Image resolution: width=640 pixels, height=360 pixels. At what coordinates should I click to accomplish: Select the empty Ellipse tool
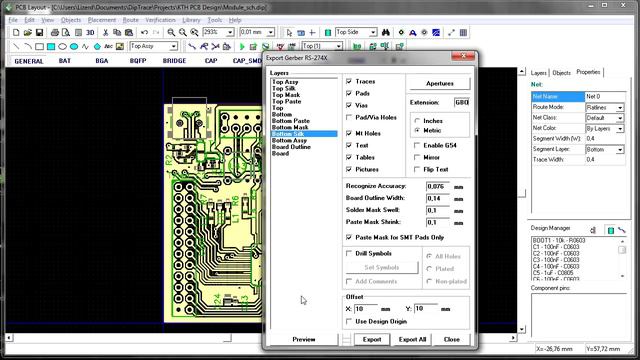(62, 46)
